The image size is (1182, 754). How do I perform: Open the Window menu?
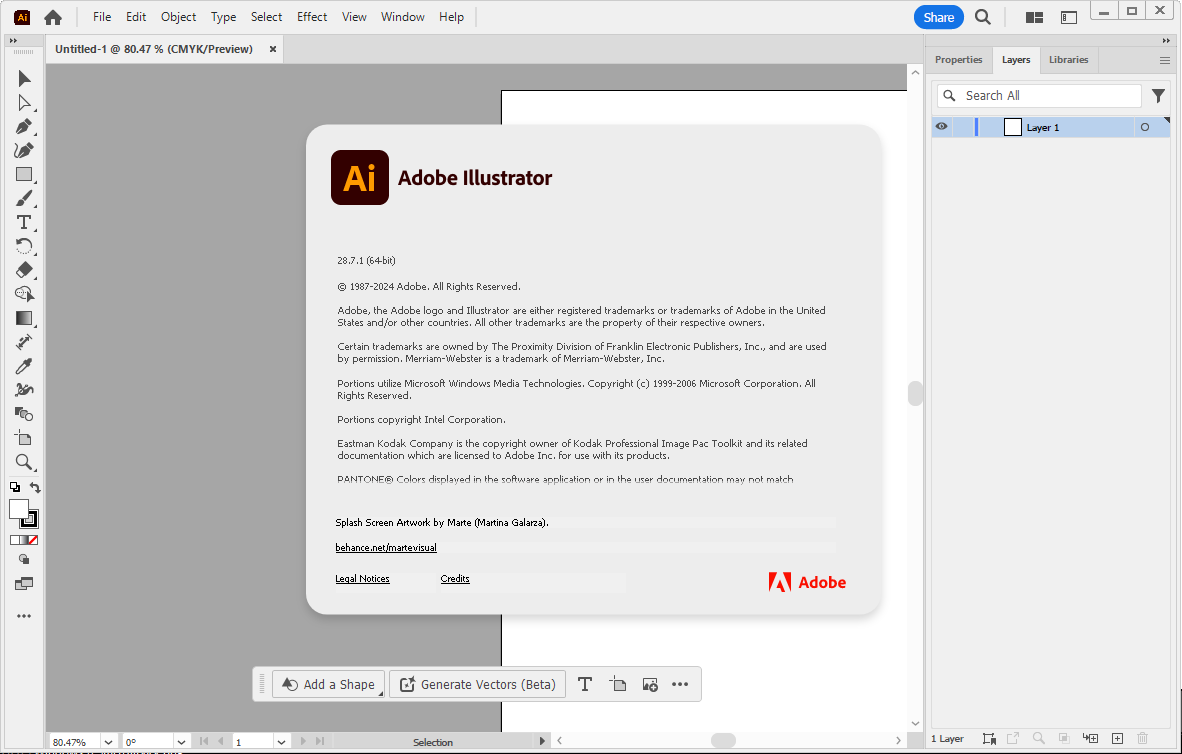pos(403,17)
